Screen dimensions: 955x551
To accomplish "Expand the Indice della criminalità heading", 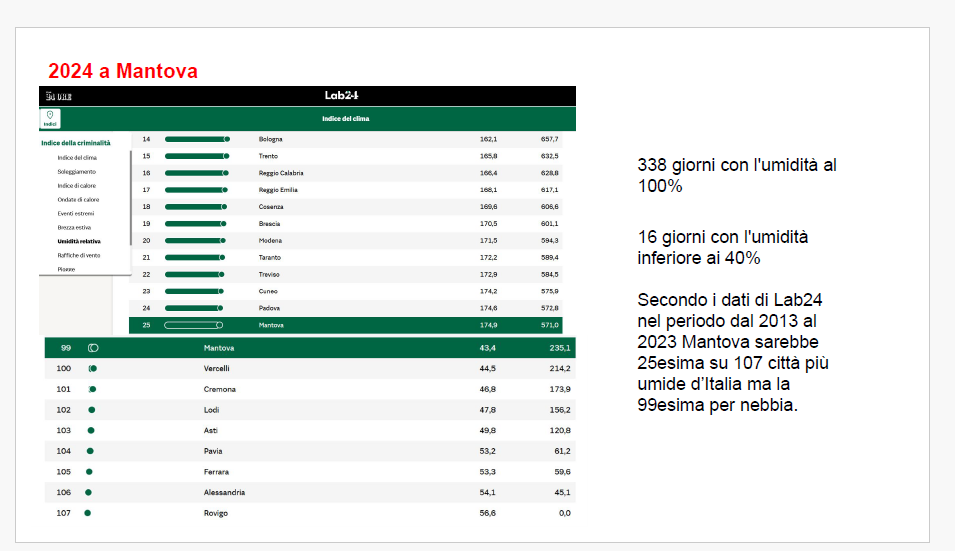I will tap(76, 143).
